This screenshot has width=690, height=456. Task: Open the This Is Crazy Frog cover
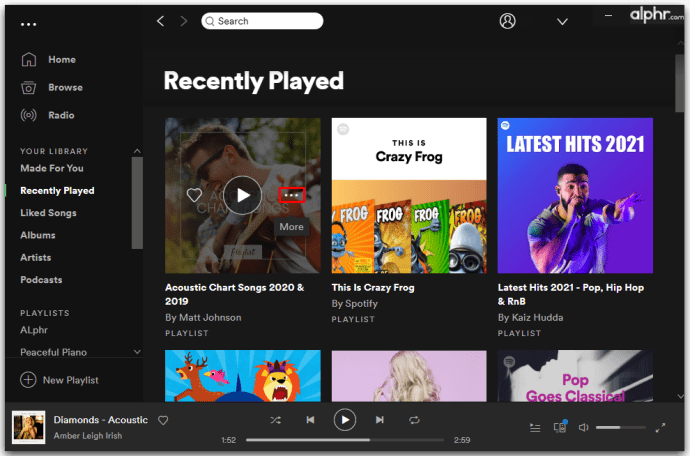click(409, 195)
